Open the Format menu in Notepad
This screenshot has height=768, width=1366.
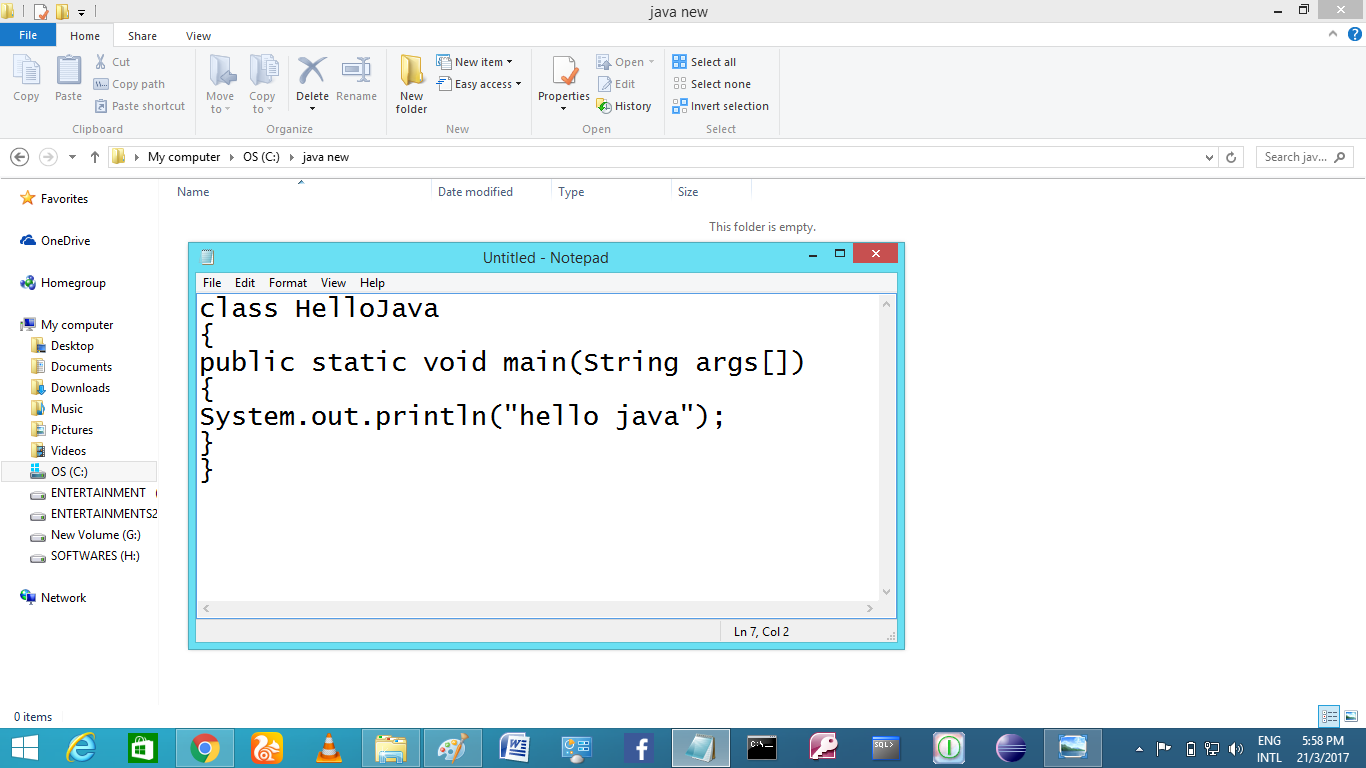pos(288,283)
